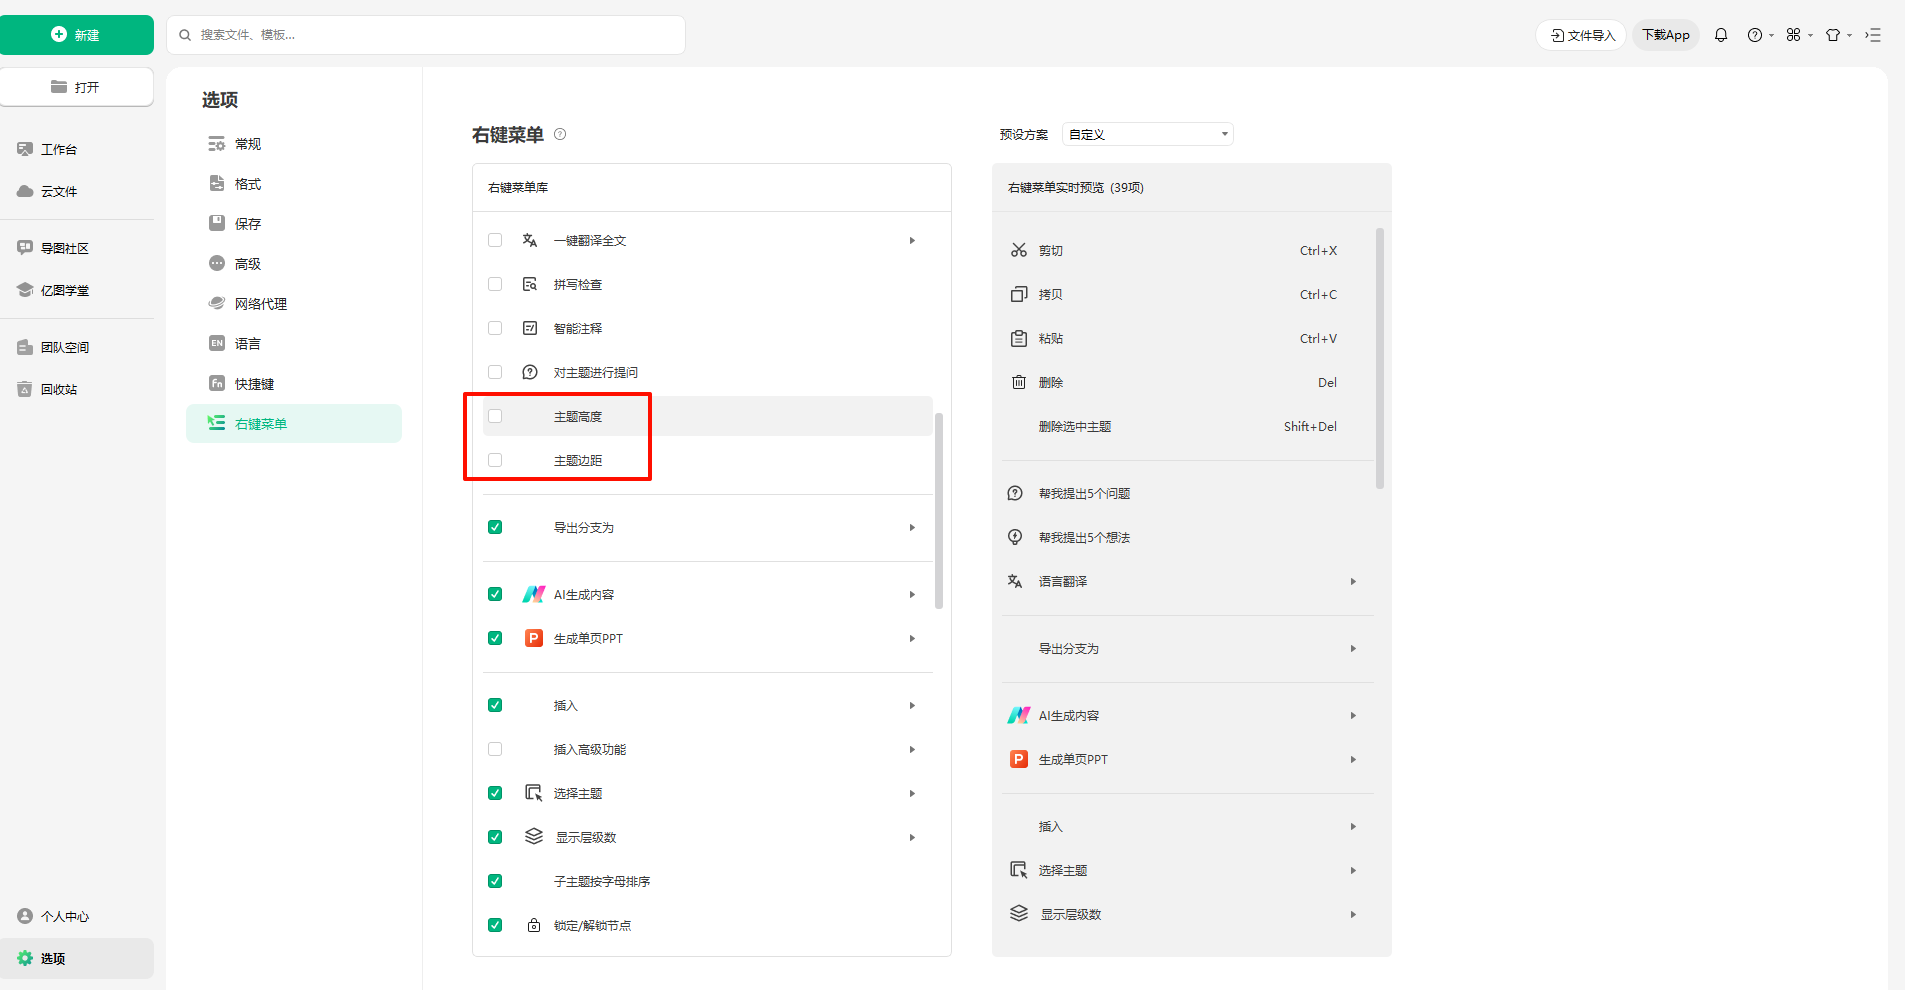Image resolution: width=1905 pixels, height=990 pixels.
Task: Click the lock icon beside 锁定/解锁节点
Action: pyautogui.click(x=534, y=925)
